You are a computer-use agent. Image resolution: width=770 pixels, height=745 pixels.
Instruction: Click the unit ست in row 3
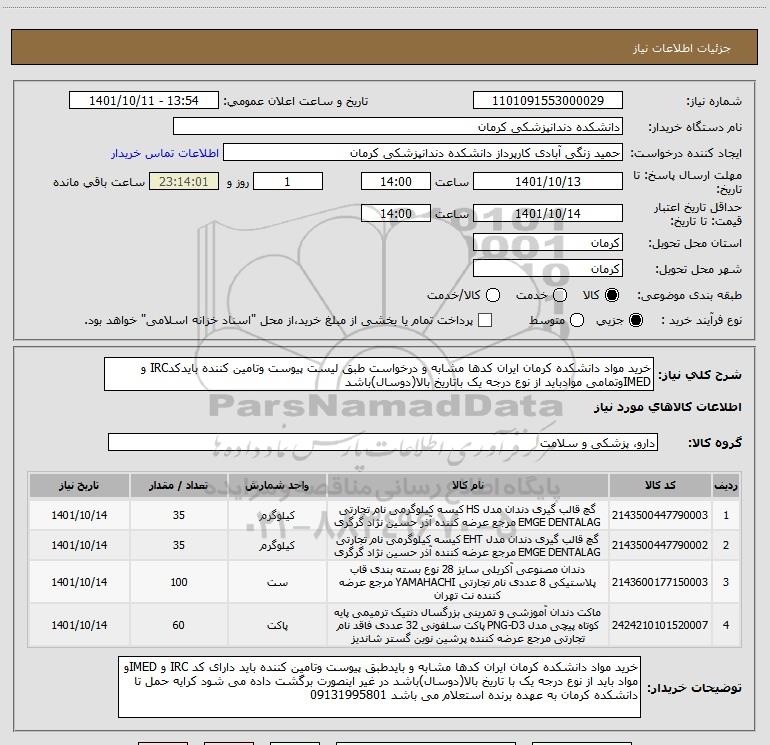click(x=277, y=582)
